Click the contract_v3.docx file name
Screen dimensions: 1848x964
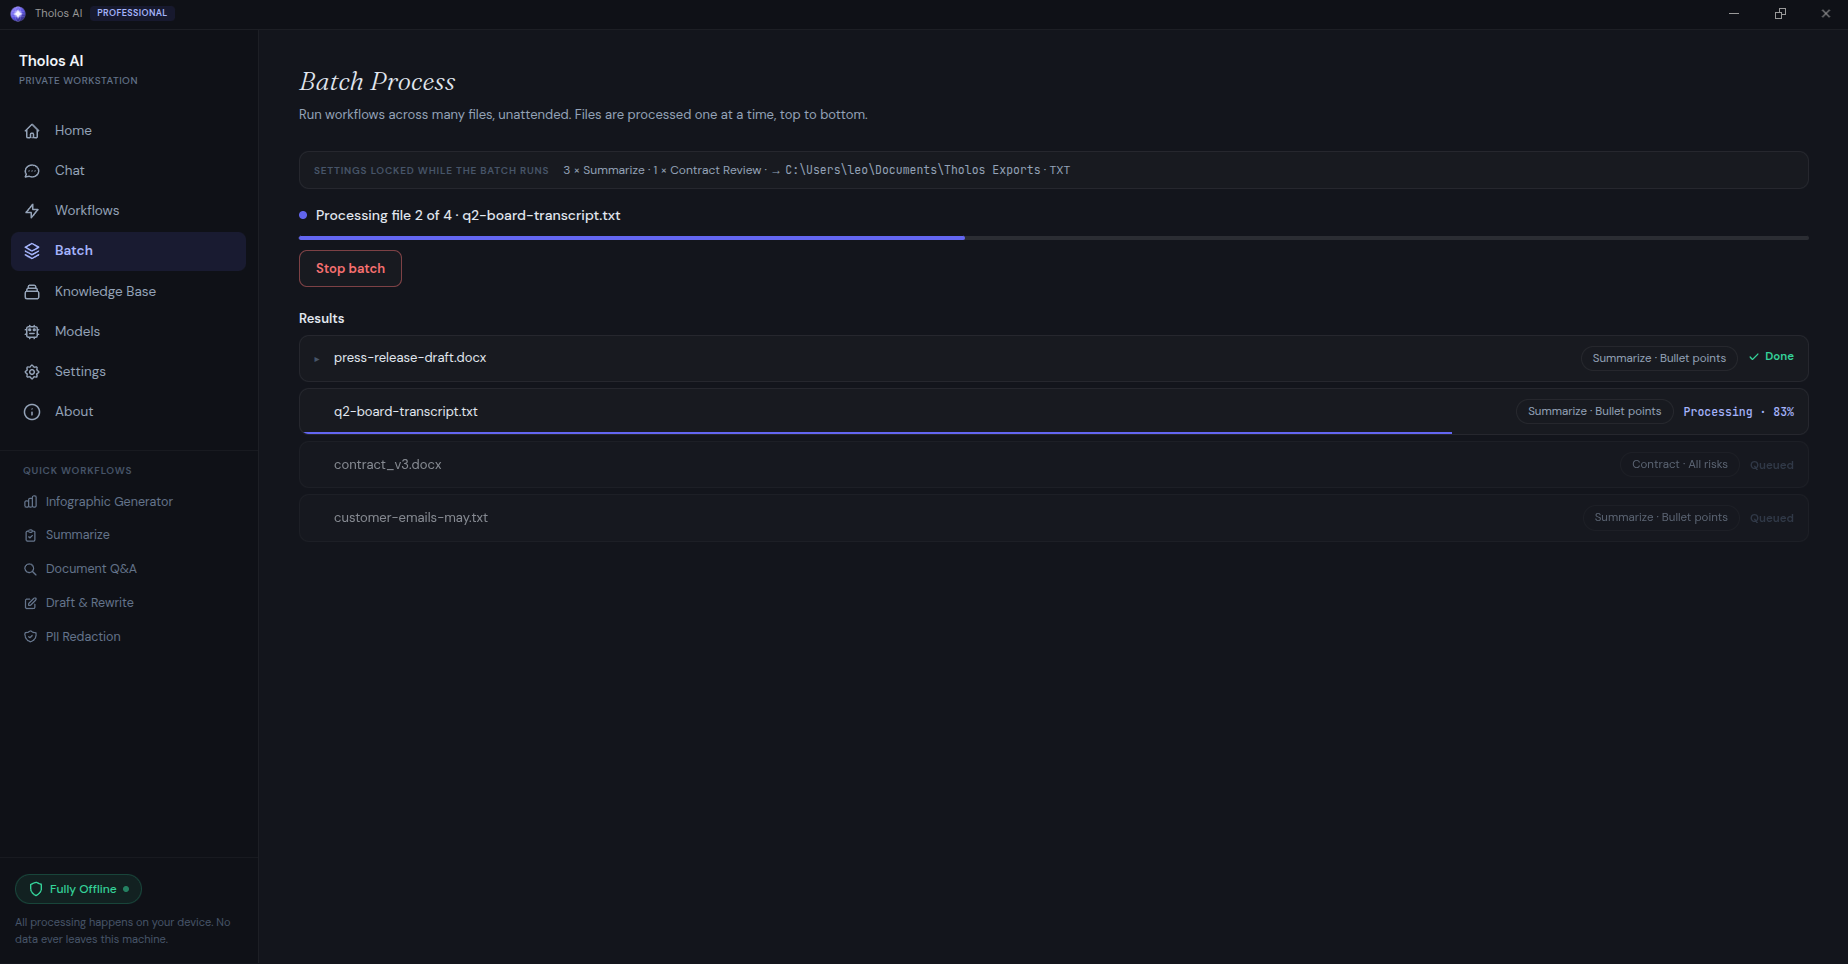click(x=388, y=465)
